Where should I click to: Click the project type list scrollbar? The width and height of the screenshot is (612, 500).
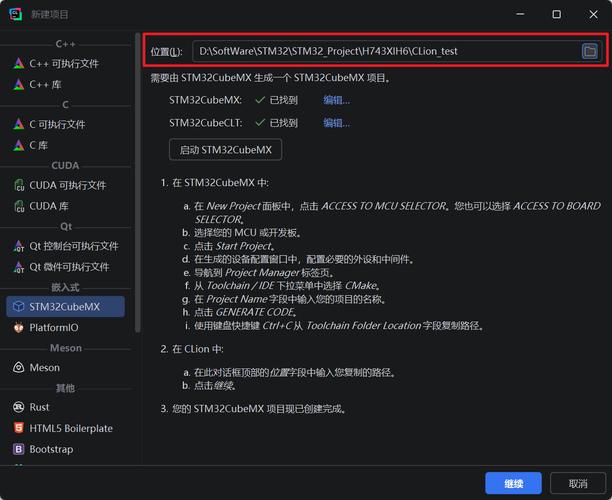coord(137,183)
